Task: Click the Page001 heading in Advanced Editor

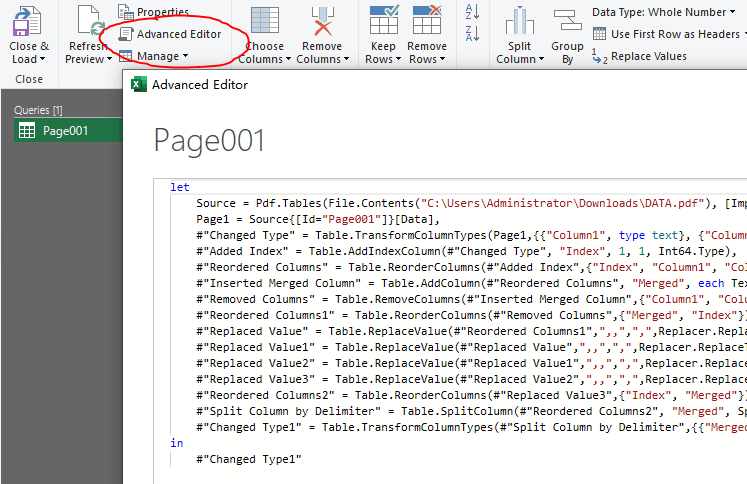Action: click(209, 141)
